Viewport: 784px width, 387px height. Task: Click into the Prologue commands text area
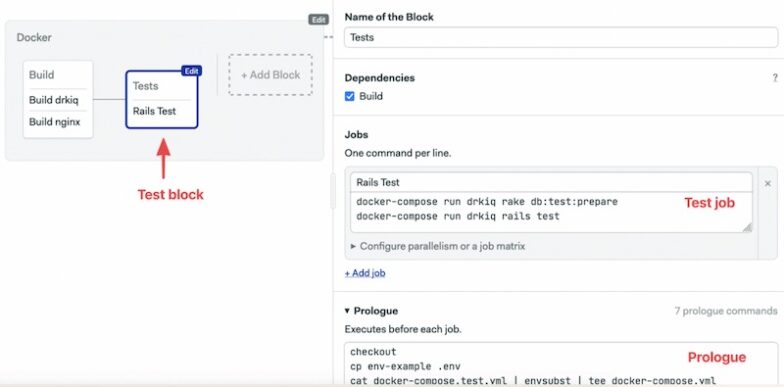click(561, 364)
